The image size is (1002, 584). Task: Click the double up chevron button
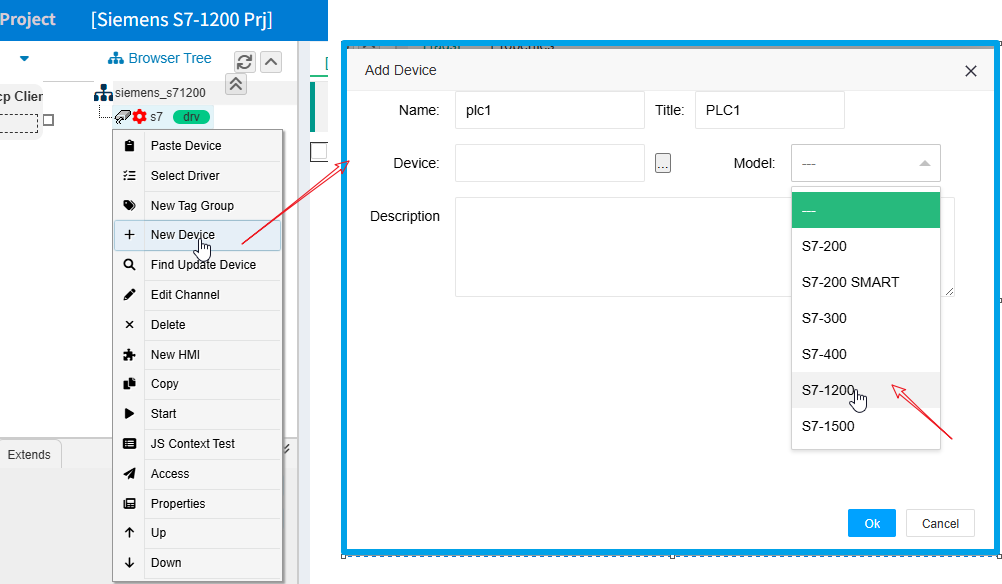click(236, 84)
